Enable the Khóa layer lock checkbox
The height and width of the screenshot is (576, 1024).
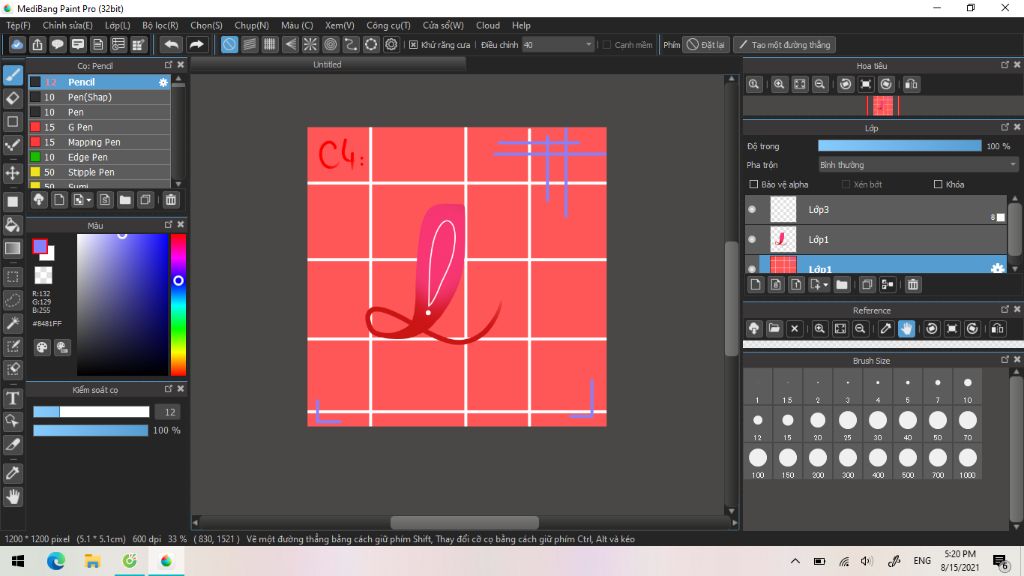pyautogui.click(x=938, y=184)
